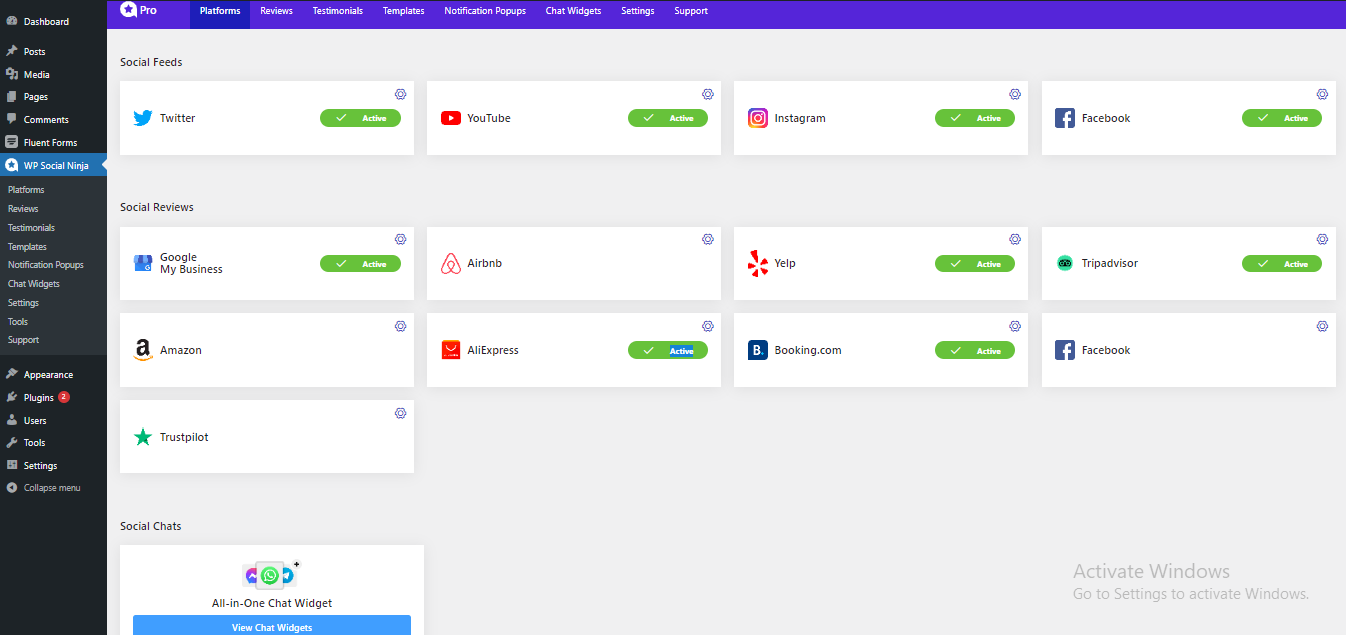Open gear icon on Social Feeds Facebook card
Screen dimensions: 1346x635
tap(1322, 94)
